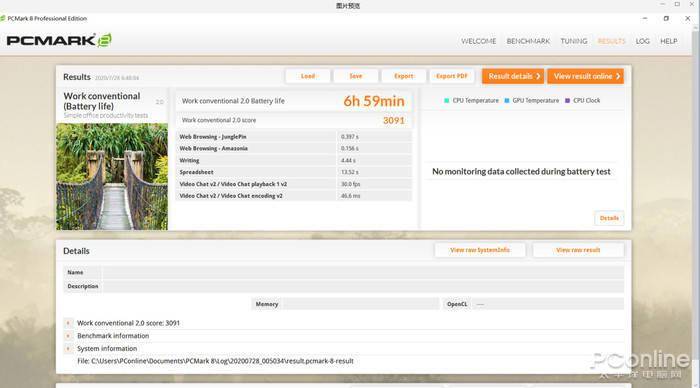The image size is (700, 388).
Task: Open the TUNING tab
Action: (574, 41)
